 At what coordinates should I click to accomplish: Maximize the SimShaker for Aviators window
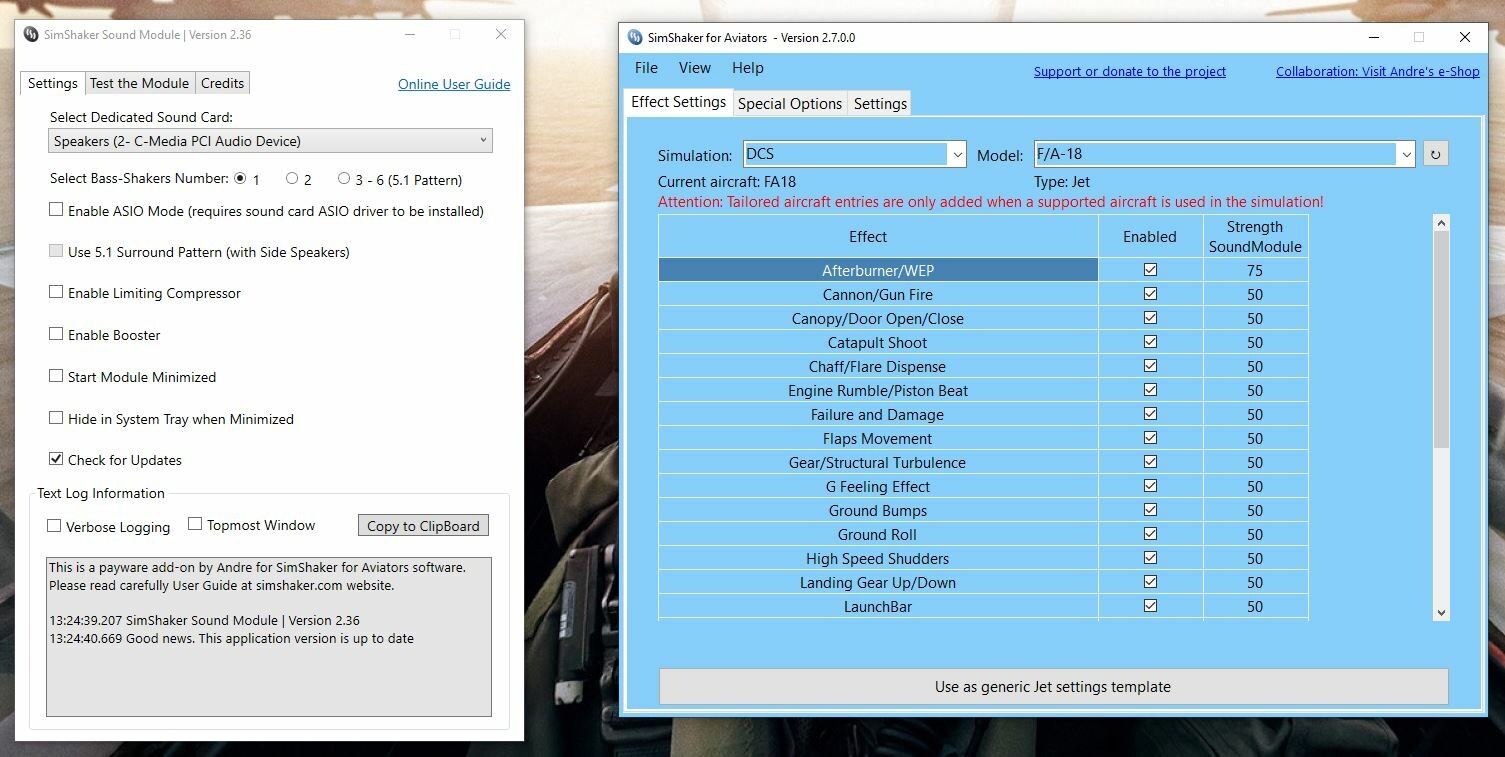pyautogui.click(x=1418, y=37)
